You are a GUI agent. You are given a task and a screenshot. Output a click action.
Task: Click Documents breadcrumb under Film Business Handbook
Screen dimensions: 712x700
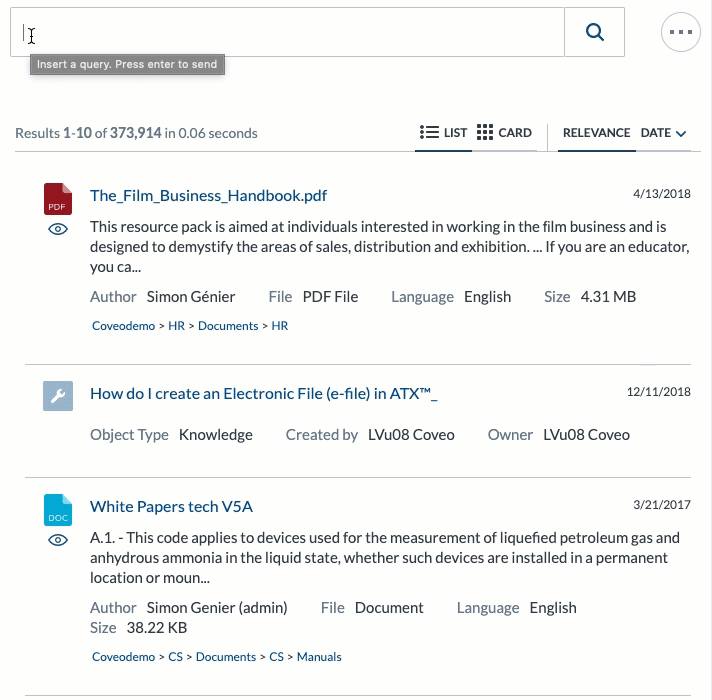(x=228, y=326)
